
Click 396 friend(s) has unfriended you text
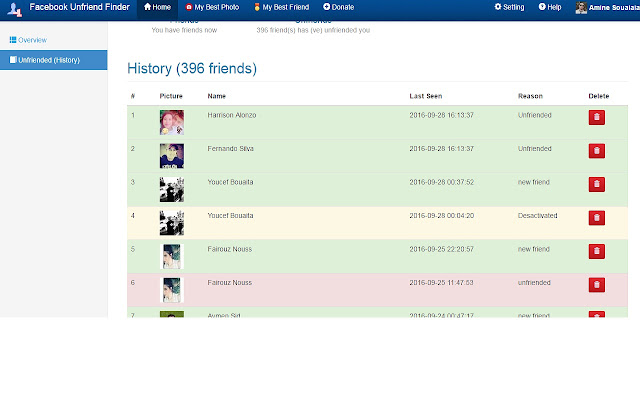[313, 30]
